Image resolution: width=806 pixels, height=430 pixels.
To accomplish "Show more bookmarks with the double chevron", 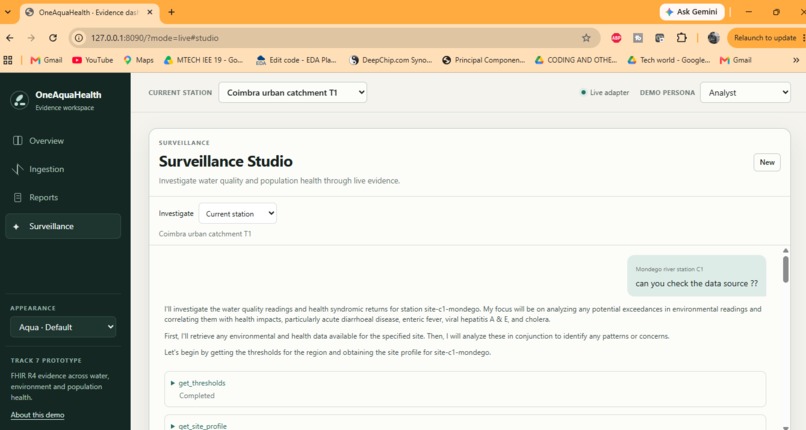I will pos(796,60).
